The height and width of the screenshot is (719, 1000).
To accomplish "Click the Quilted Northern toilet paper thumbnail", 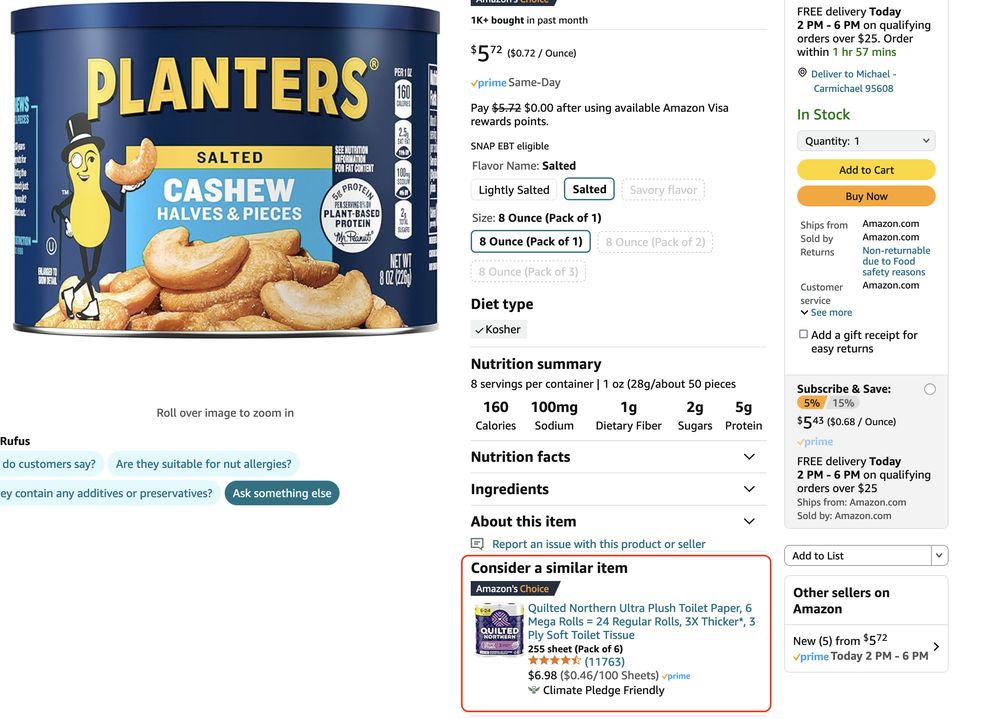I will (498, 632).
